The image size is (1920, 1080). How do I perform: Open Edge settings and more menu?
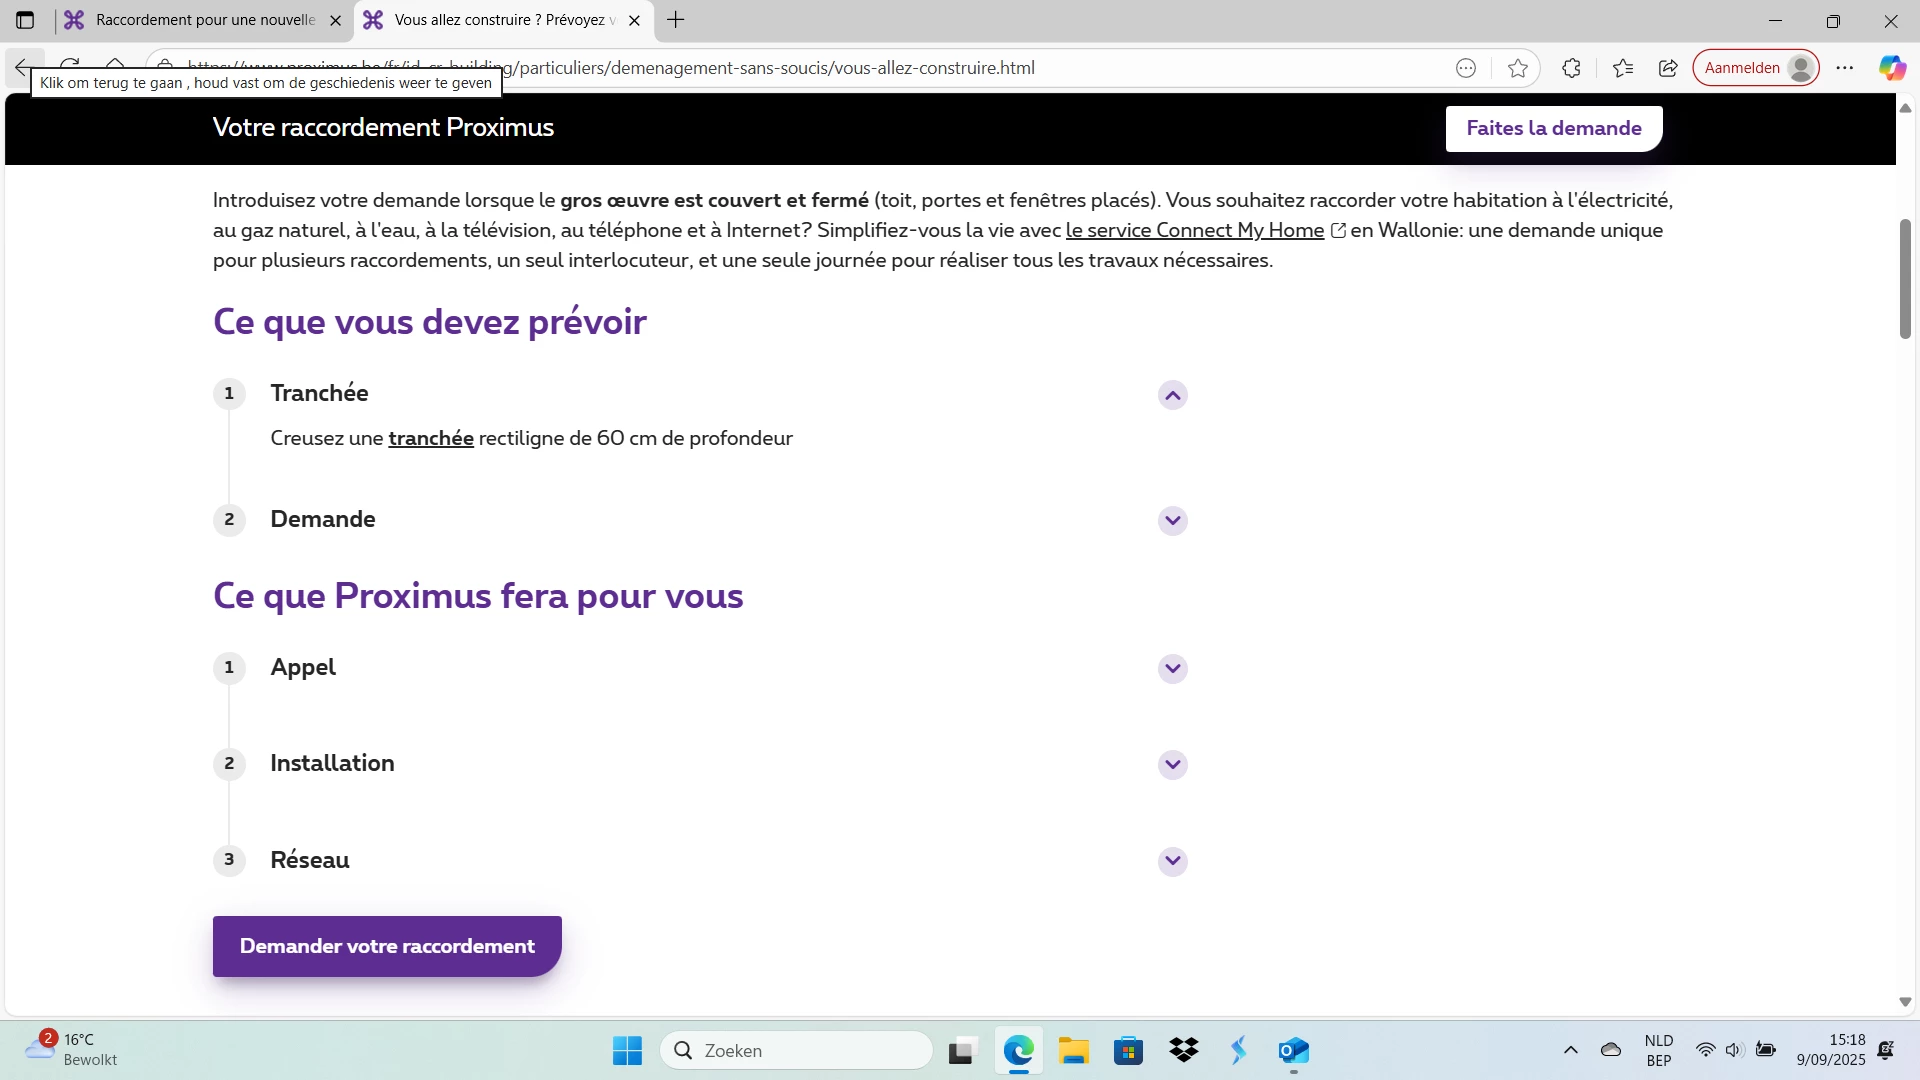click(1845, 68)
